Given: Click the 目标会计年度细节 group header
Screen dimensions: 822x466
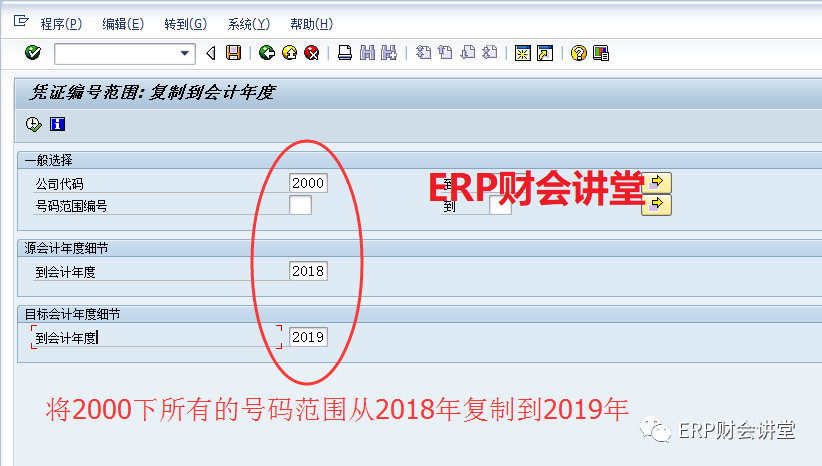Looking at the screenshot, I should coord(72,314).
